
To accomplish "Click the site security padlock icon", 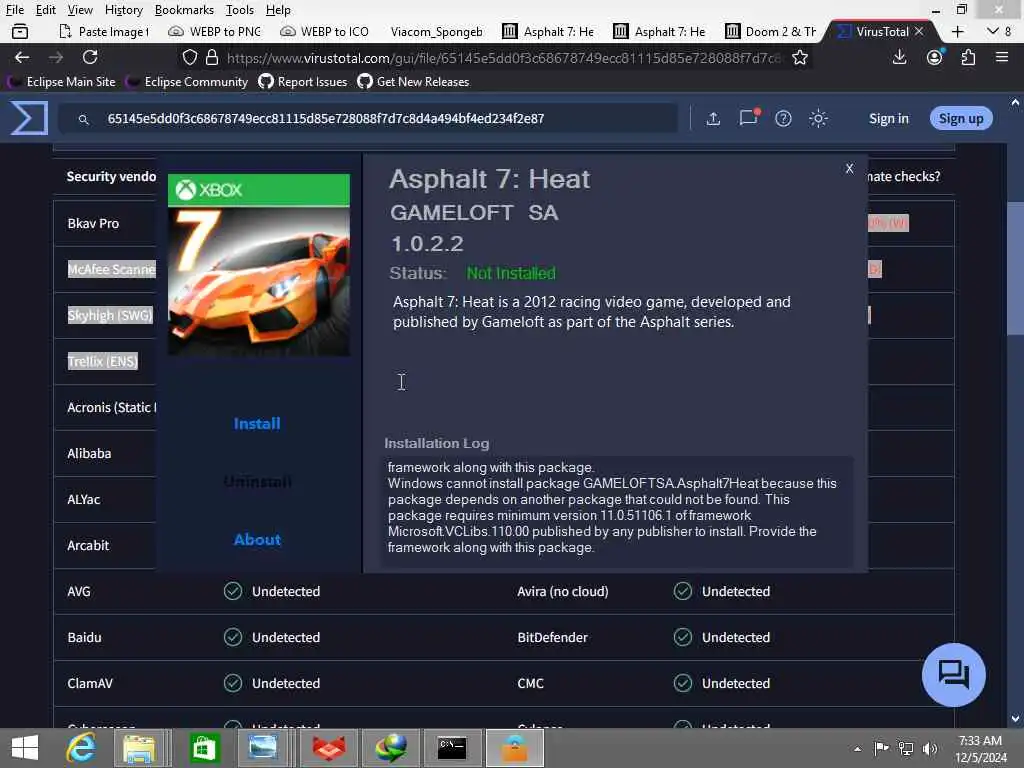I will [x=212, y=57].
